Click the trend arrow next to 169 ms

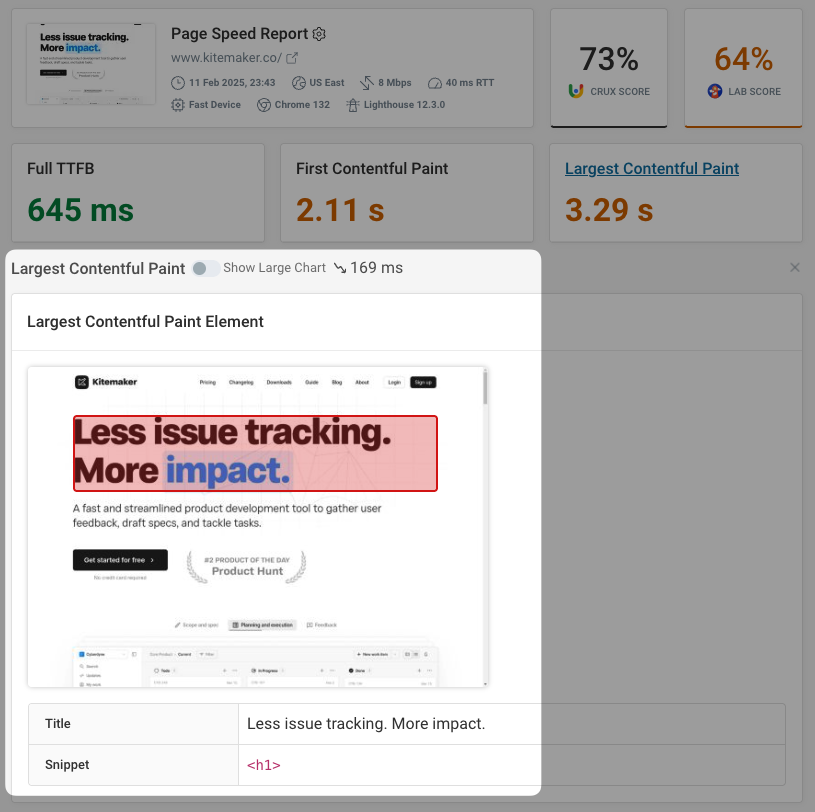point(339,268)
